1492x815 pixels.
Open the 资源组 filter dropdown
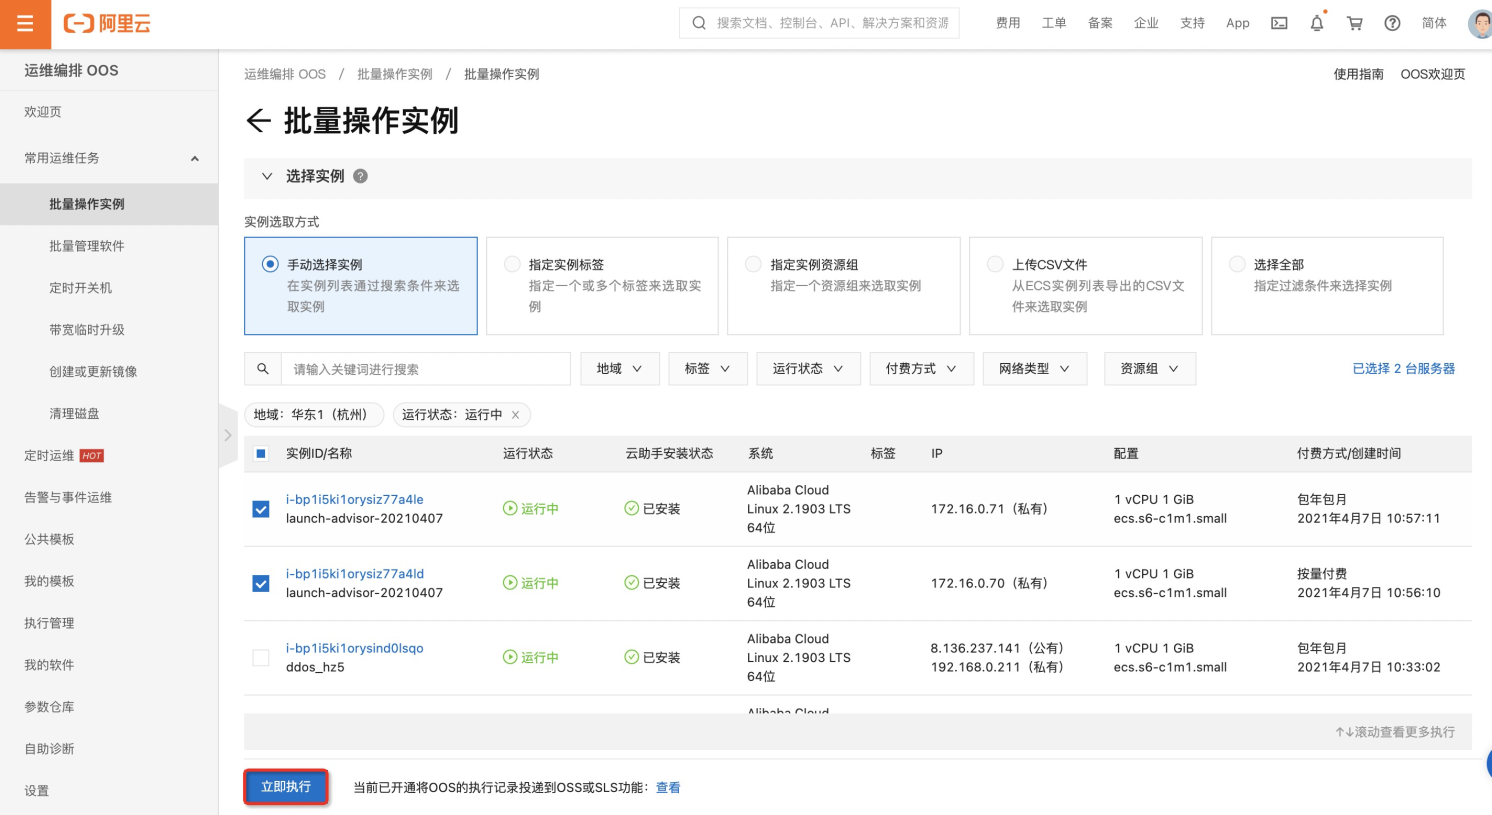[1150, 369]
